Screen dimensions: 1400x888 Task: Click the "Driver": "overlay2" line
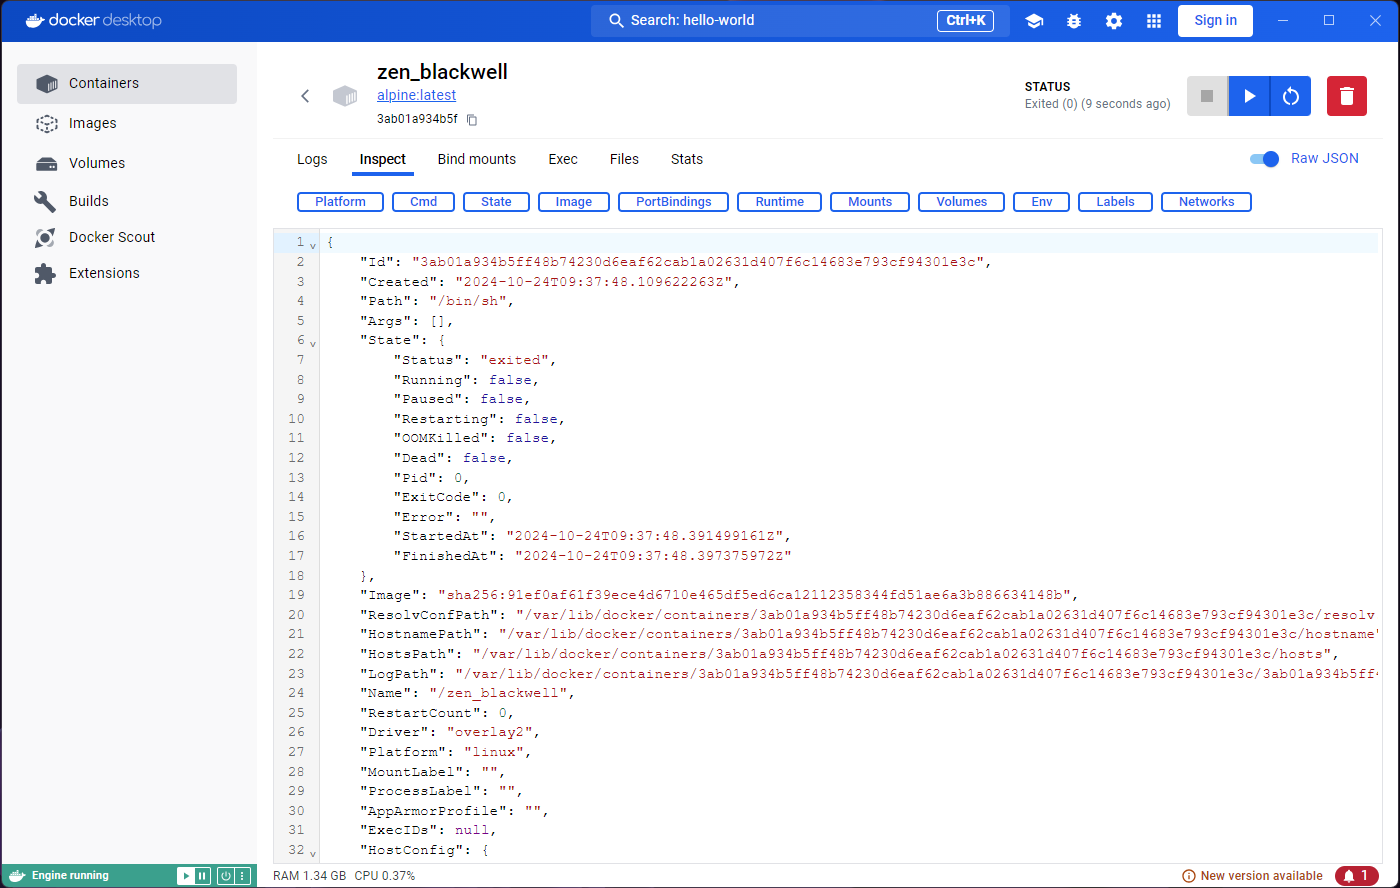click(450, 733)
